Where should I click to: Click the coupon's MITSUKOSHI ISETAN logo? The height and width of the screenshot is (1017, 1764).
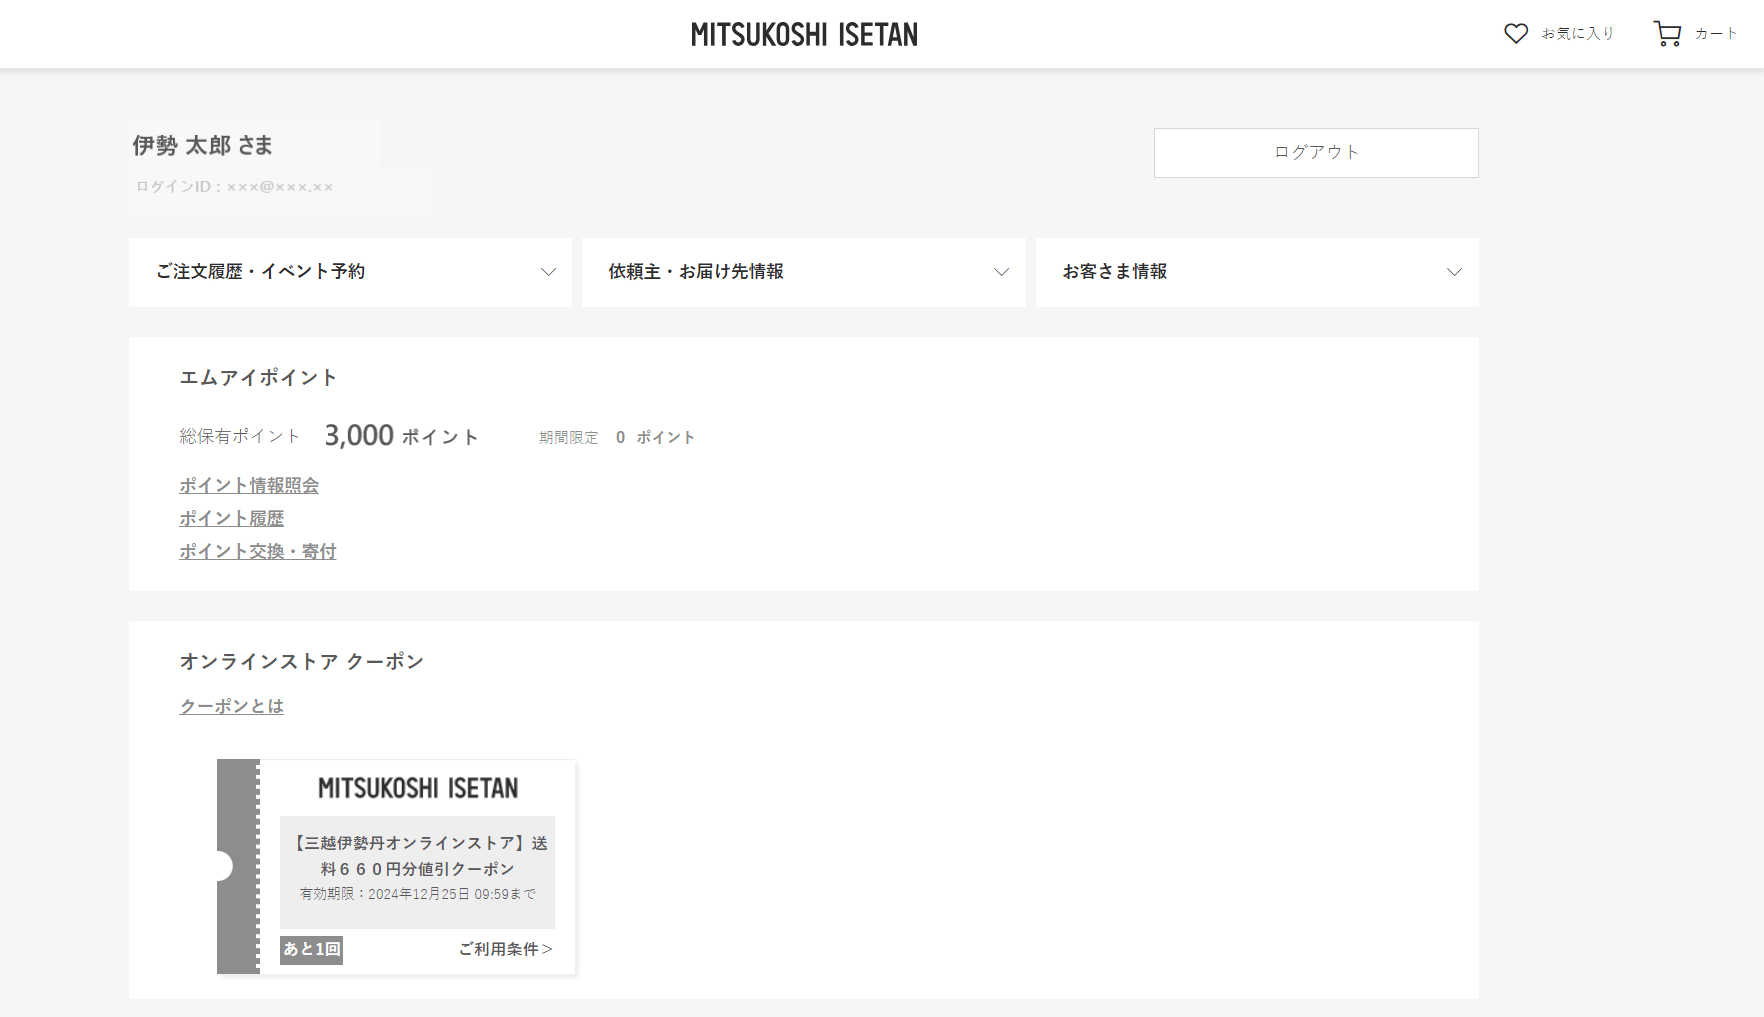(x=418, y=788)
